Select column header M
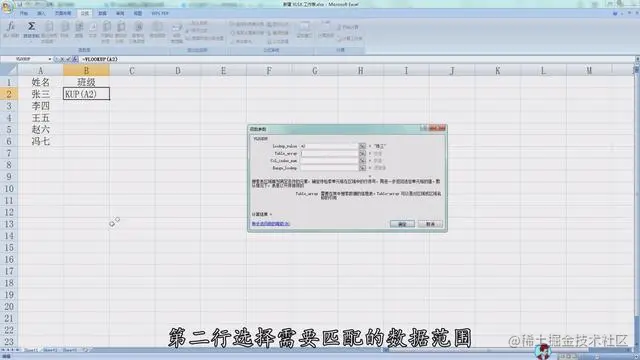Image resolution: width=640 pixels, height=360 pixels. tap(589, 71)
